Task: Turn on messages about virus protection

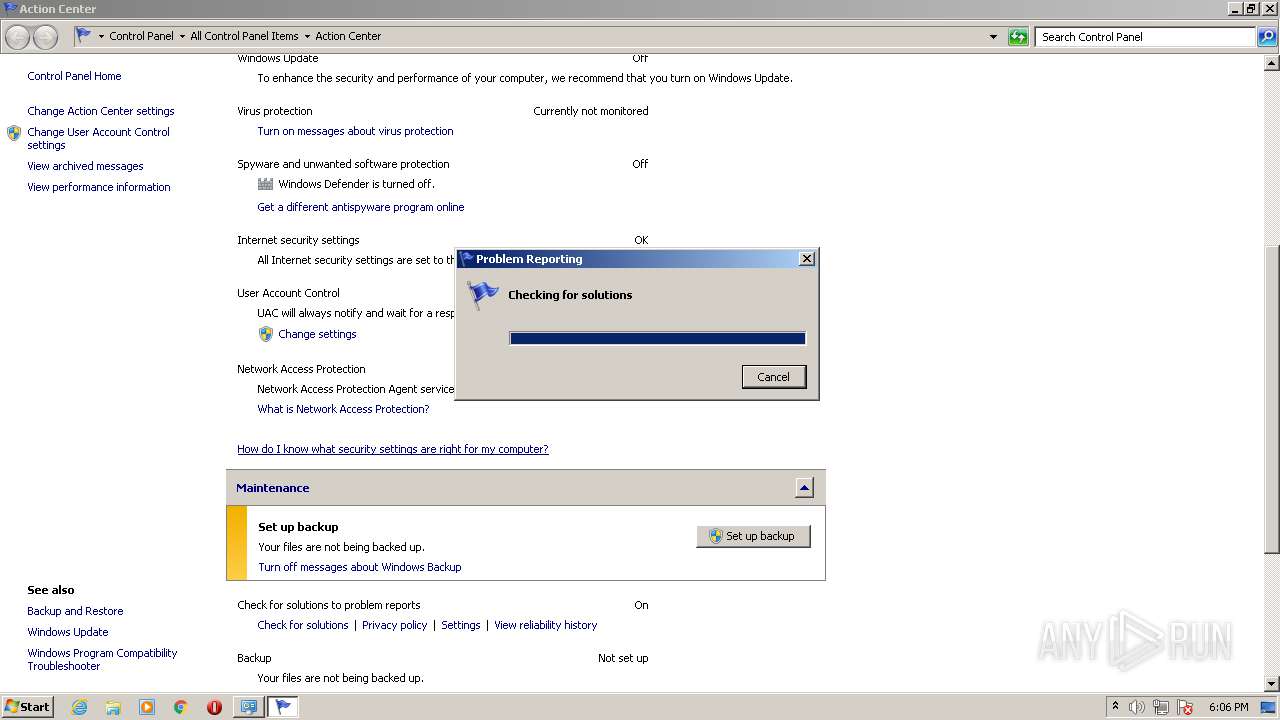Action: [x=355, y=131]
